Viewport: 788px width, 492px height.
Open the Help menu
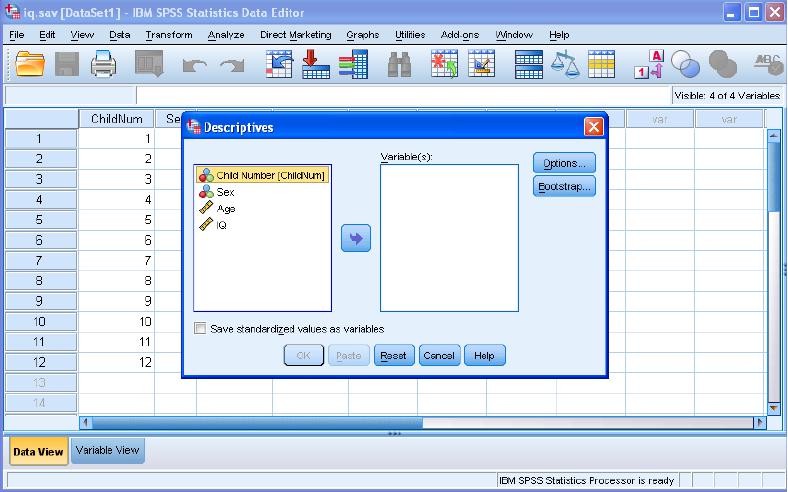coord(559,35)
